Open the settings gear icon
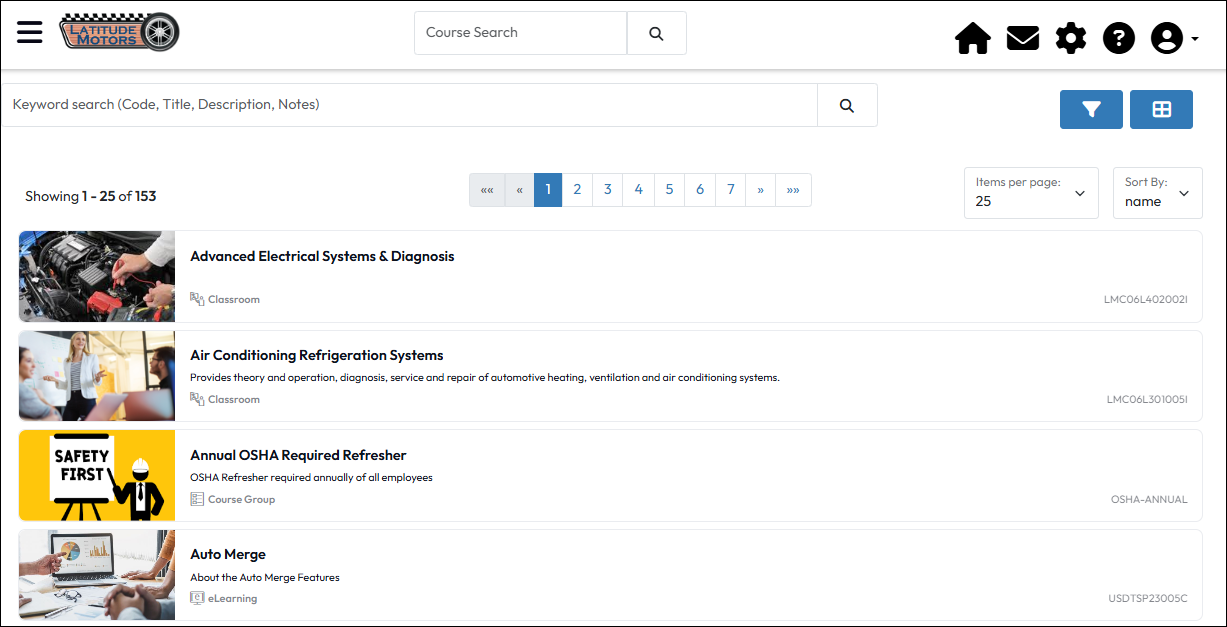This screenshot has height=627, width=1227. [1070, 39]
